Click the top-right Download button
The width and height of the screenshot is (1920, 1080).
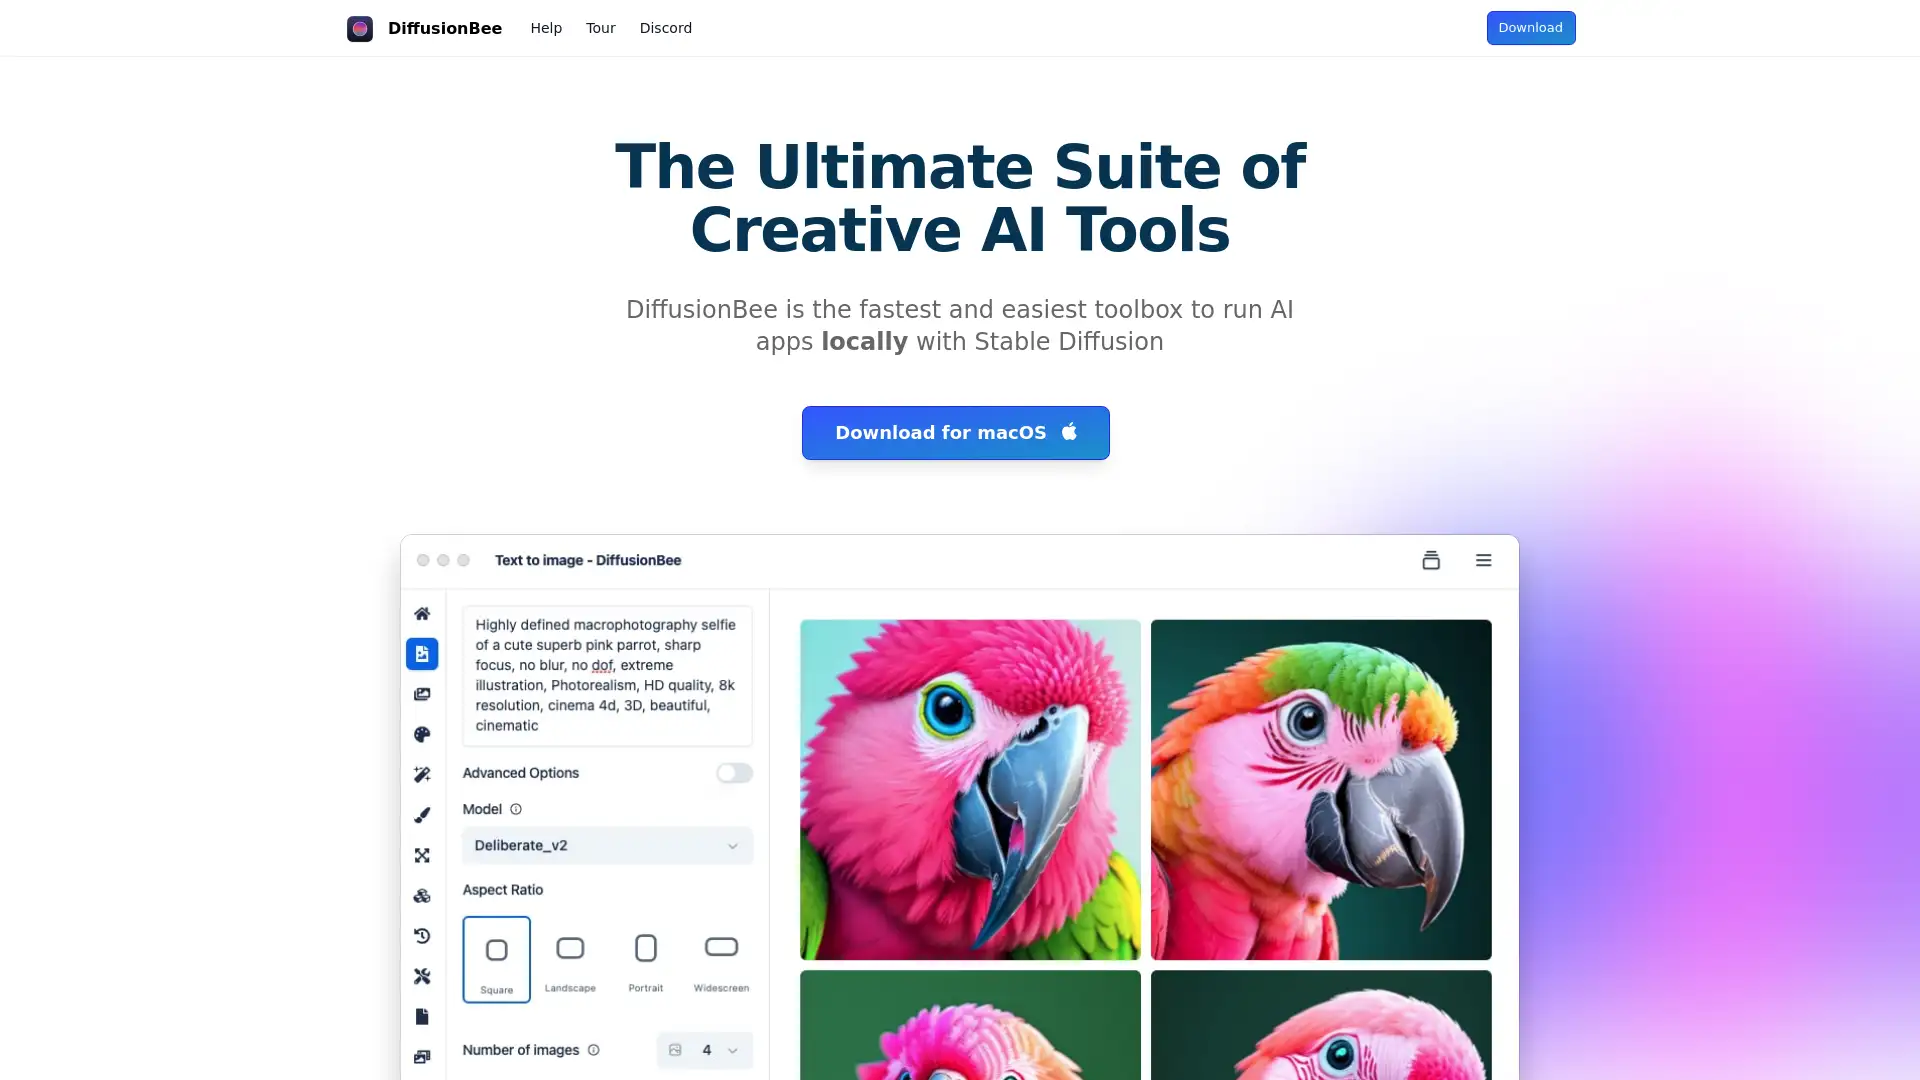(1530, 26)
